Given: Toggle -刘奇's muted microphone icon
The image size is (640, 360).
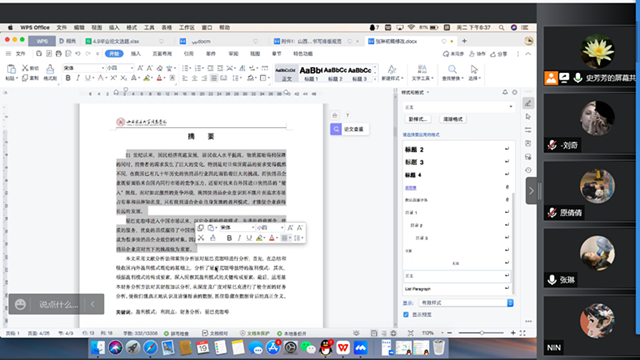Looking at the screenshot, I should tap(552, 145).
